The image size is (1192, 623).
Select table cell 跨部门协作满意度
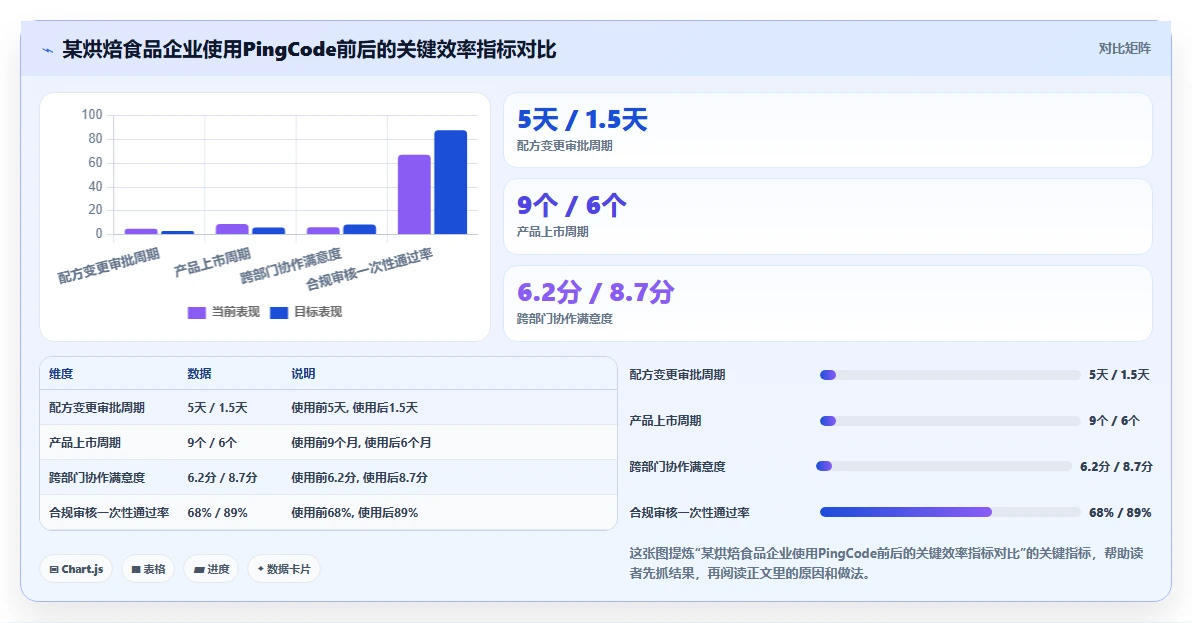pyautogui.click(x=97, y=478)
